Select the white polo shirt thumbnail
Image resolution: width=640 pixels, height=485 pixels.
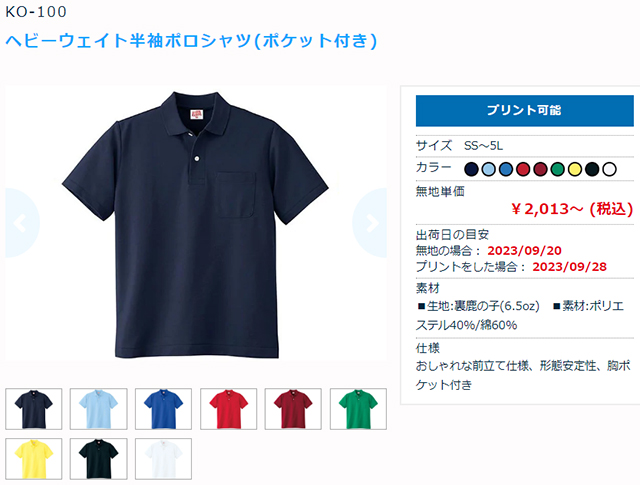[163, 459]
